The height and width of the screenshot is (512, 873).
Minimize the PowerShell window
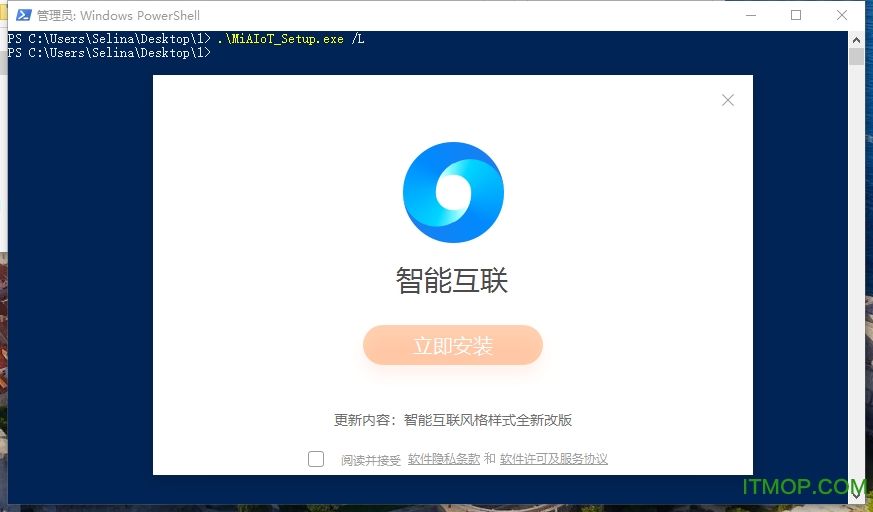748,15
